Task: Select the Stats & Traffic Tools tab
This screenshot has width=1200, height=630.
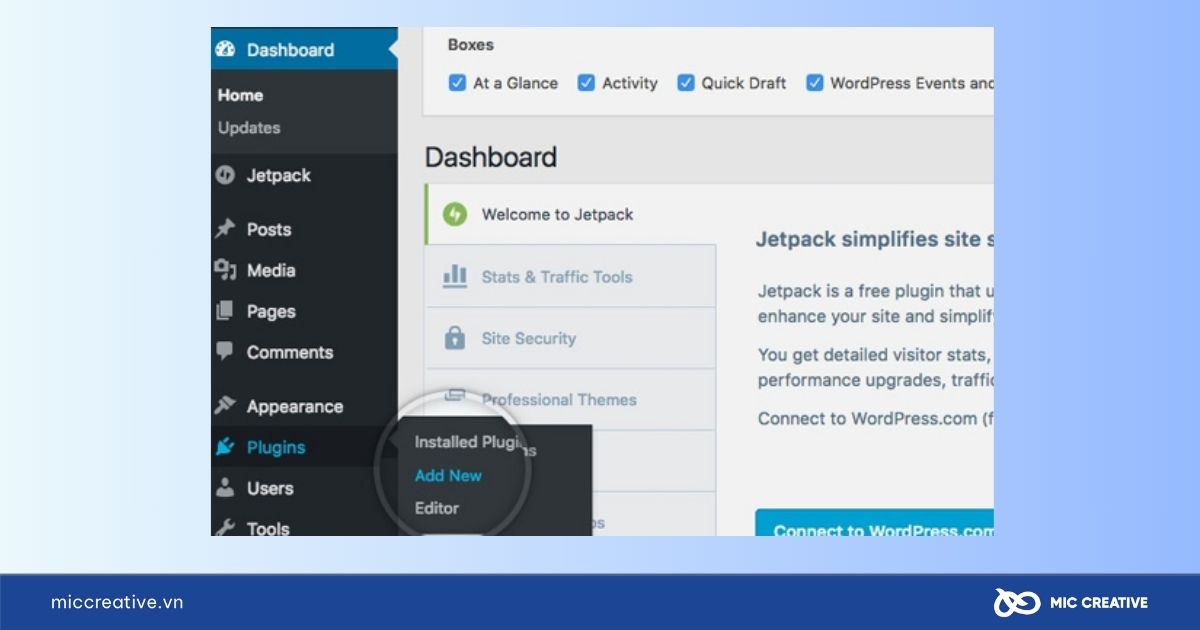Action: (x=570, y=276)
